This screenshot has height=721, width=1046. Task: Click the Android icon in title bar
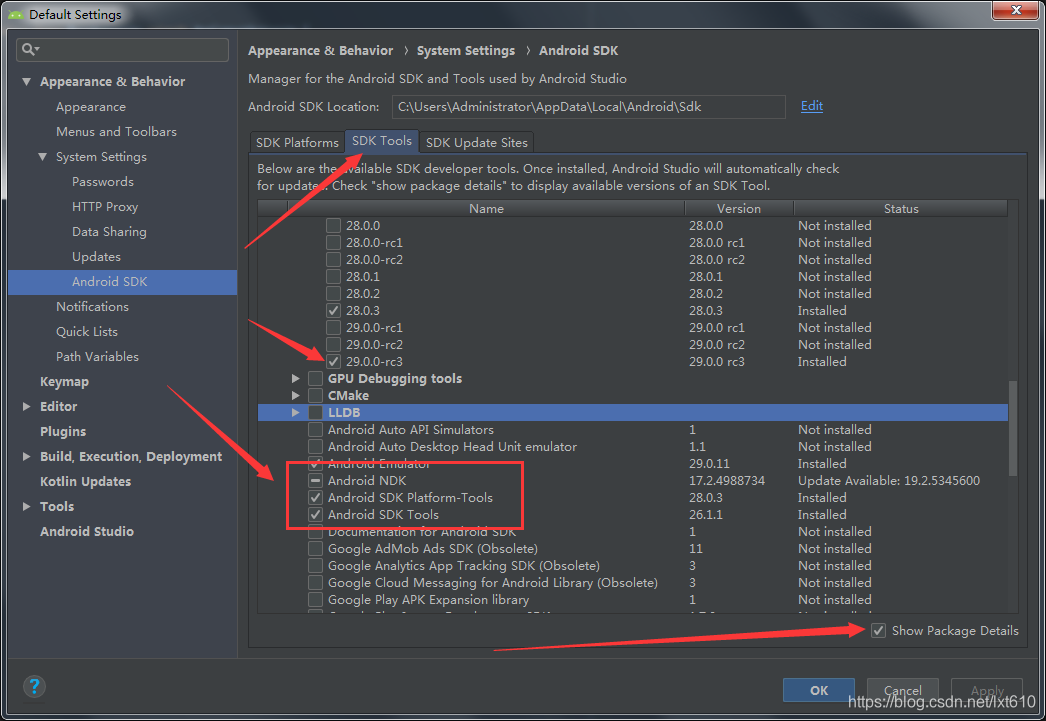(x=16, y=14)
